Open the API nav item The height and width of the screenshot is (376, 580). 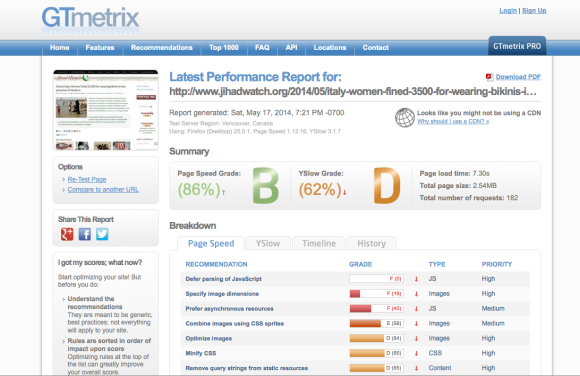click(291, 48)
